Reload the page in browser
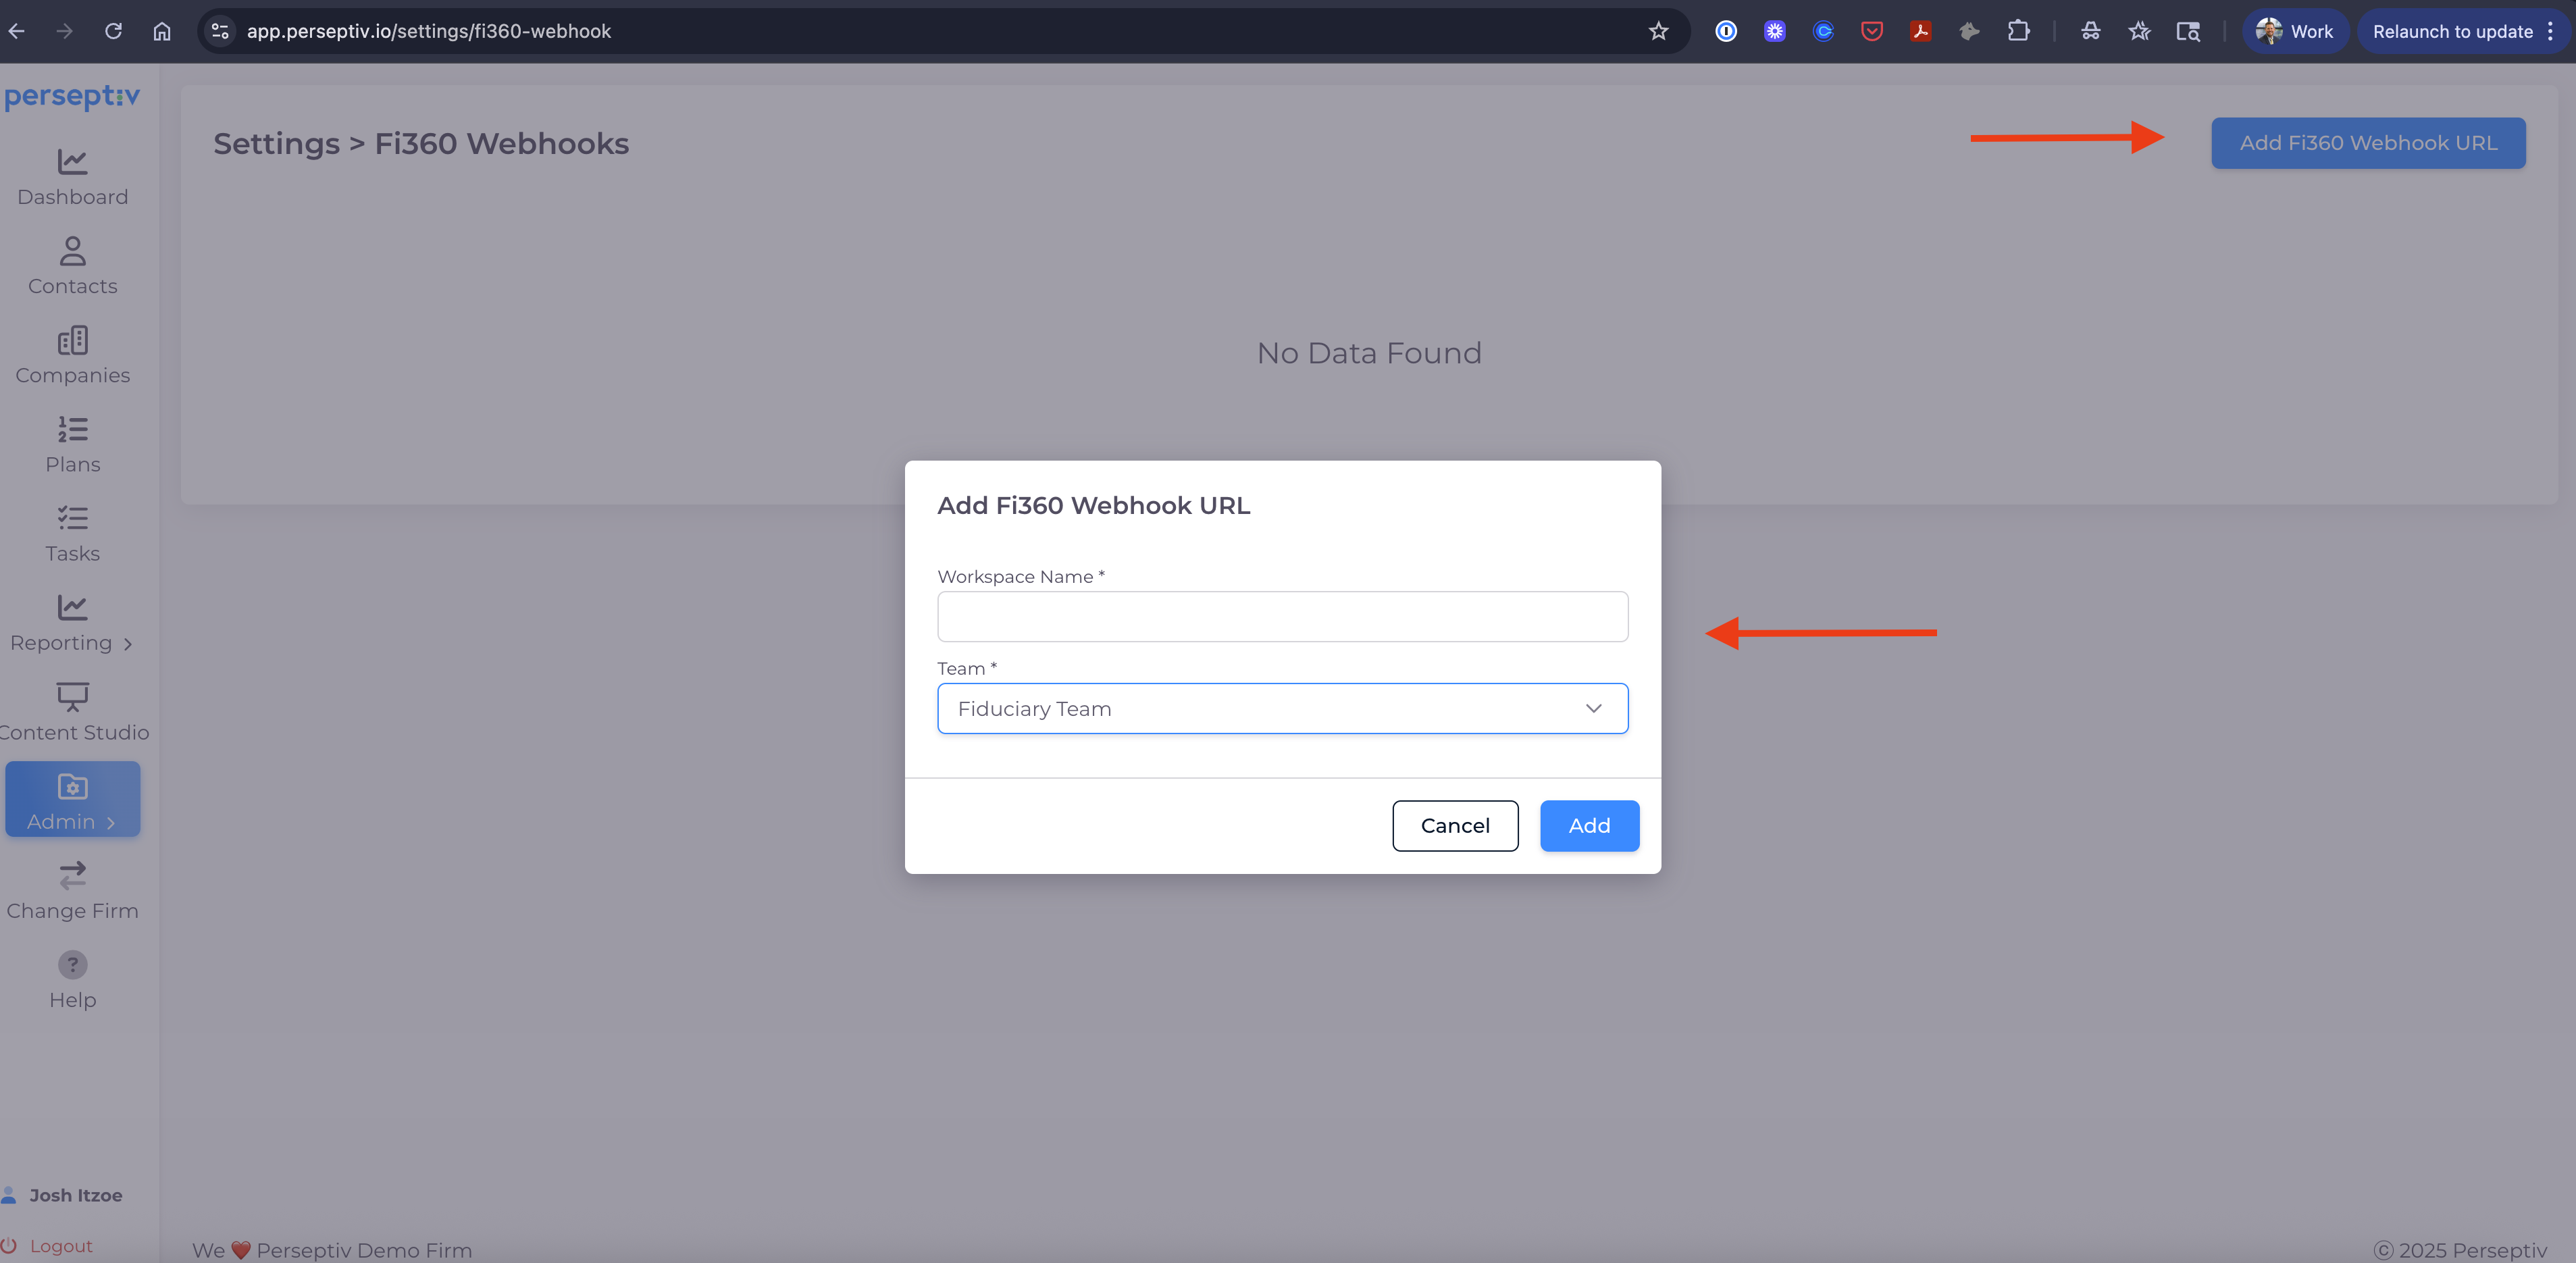Screen dimensions: 2576x1263 pyautogui.click(x=113, y=31)
